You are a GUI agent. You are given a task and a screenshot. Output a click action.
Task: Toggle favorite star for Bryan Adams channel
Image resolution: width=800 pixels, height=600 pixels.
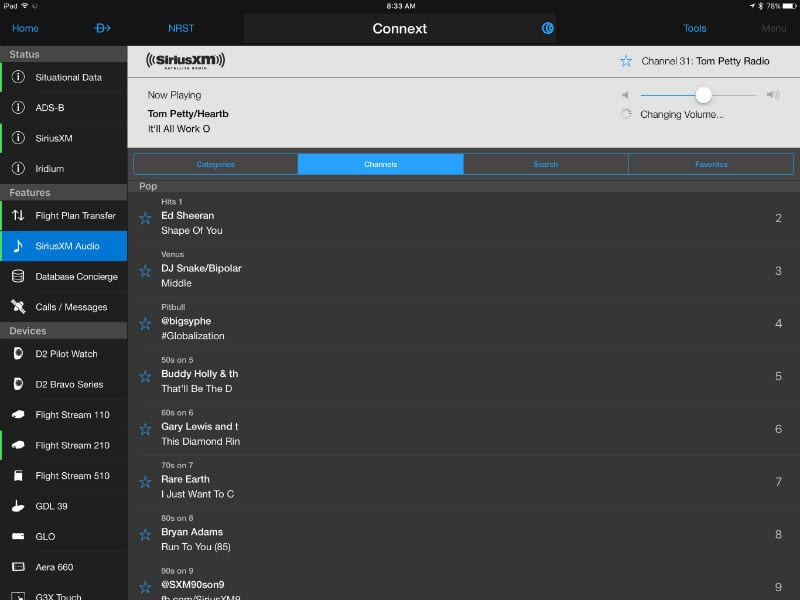point(145,535)
